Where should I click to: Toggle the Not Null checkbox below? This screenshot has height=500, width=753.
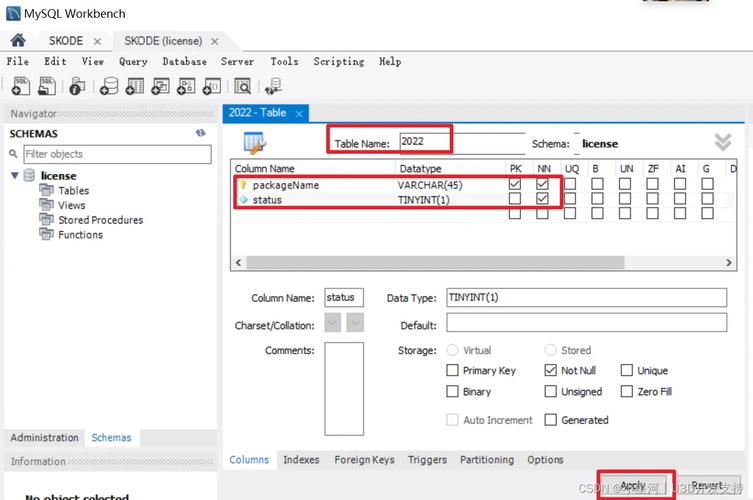(550, 370)
